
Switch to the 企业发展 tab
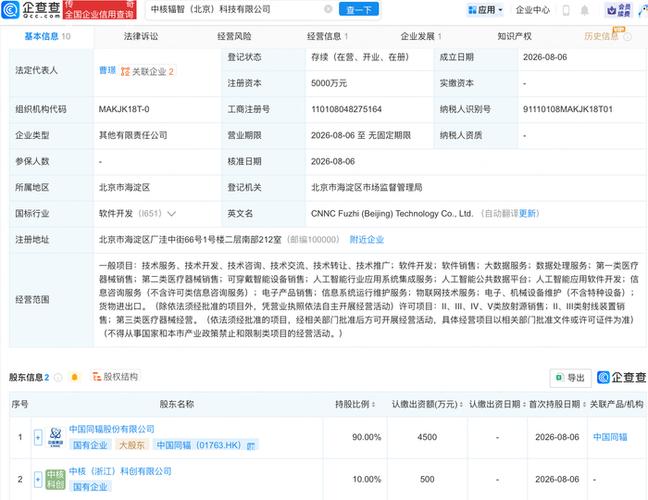click(421, 36)
